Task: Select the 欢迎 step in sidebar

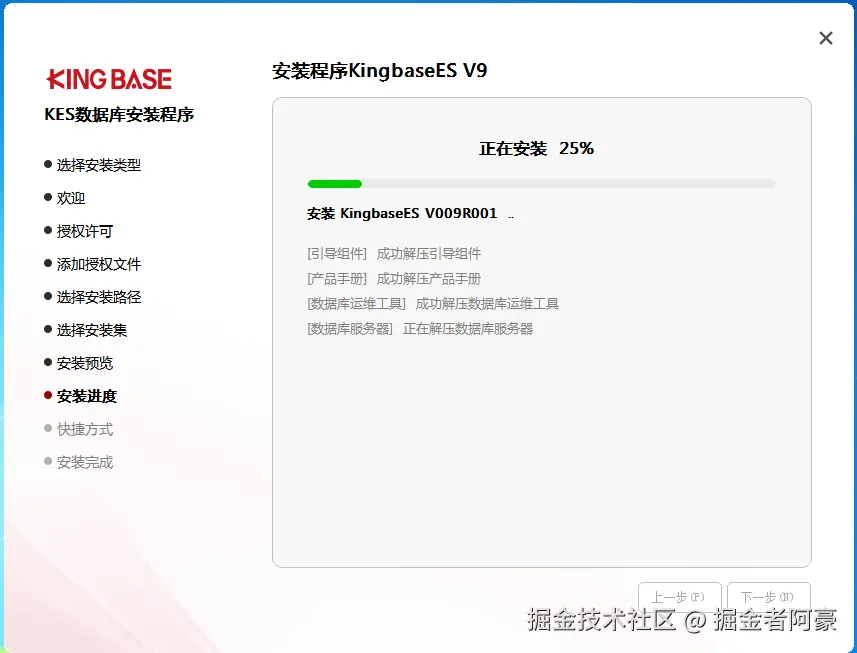Action: pos(64,198)
